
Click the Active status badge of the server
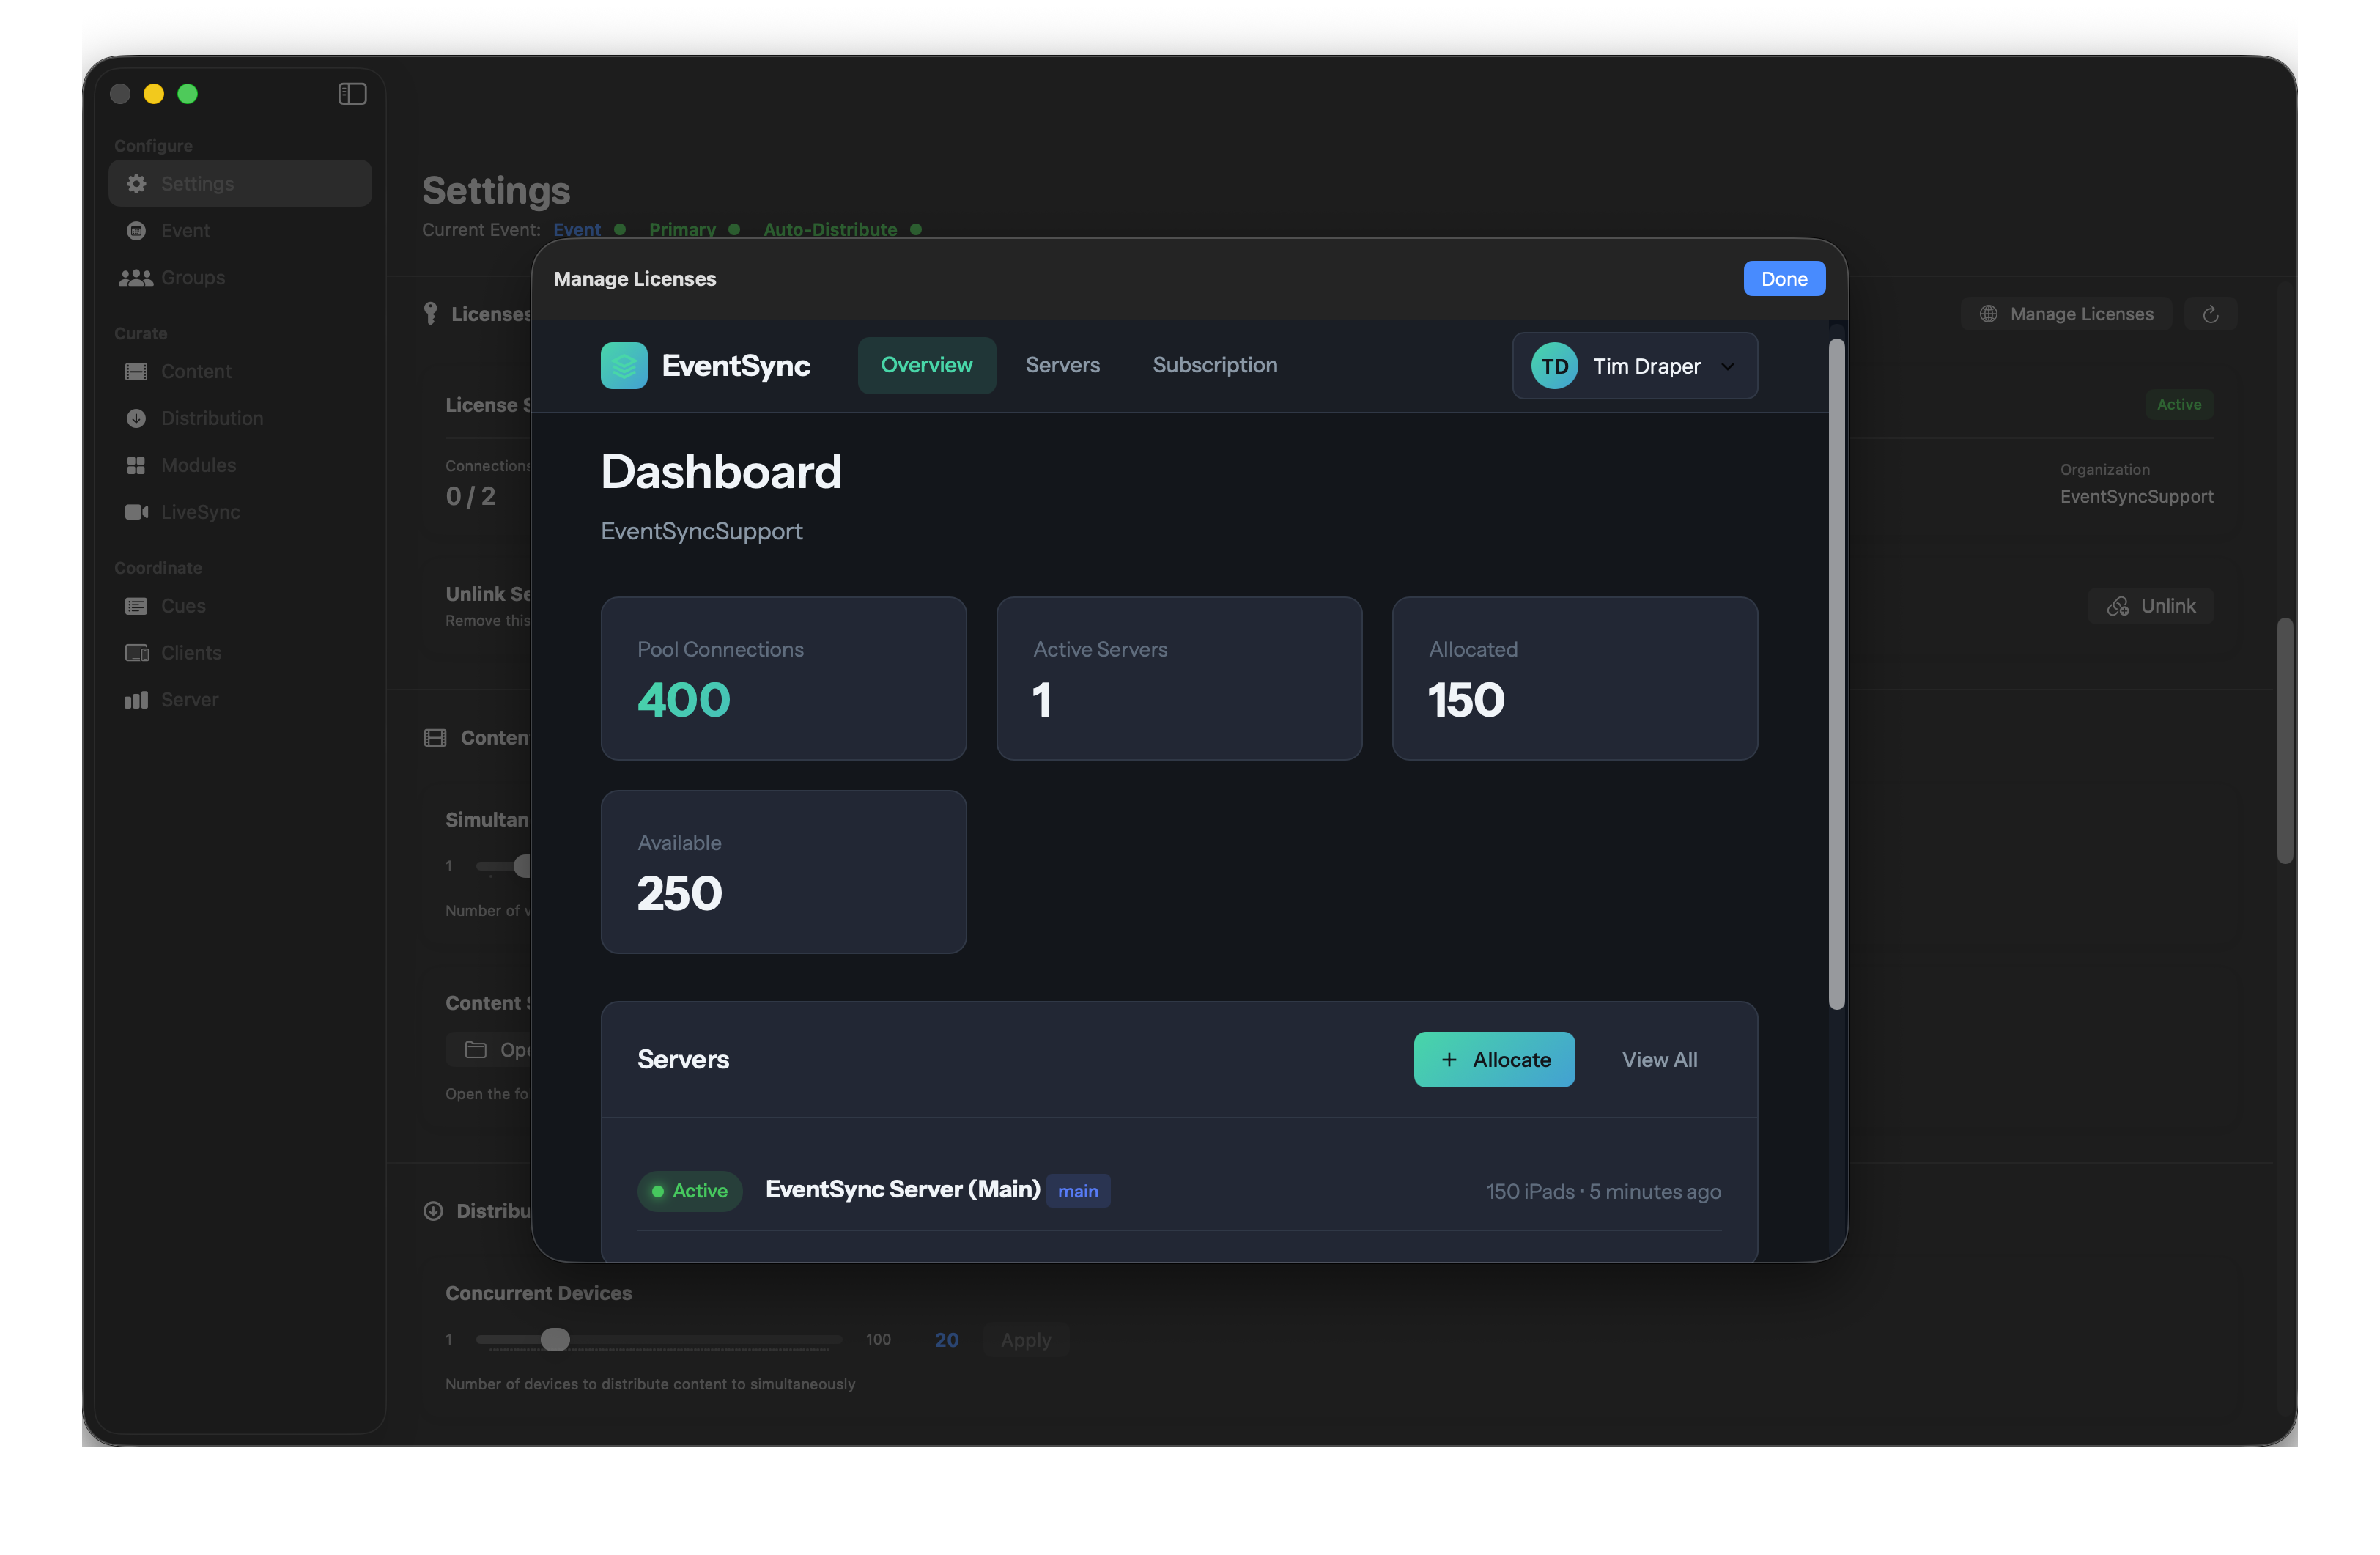pyautogui.click(x=690, y=1192)
